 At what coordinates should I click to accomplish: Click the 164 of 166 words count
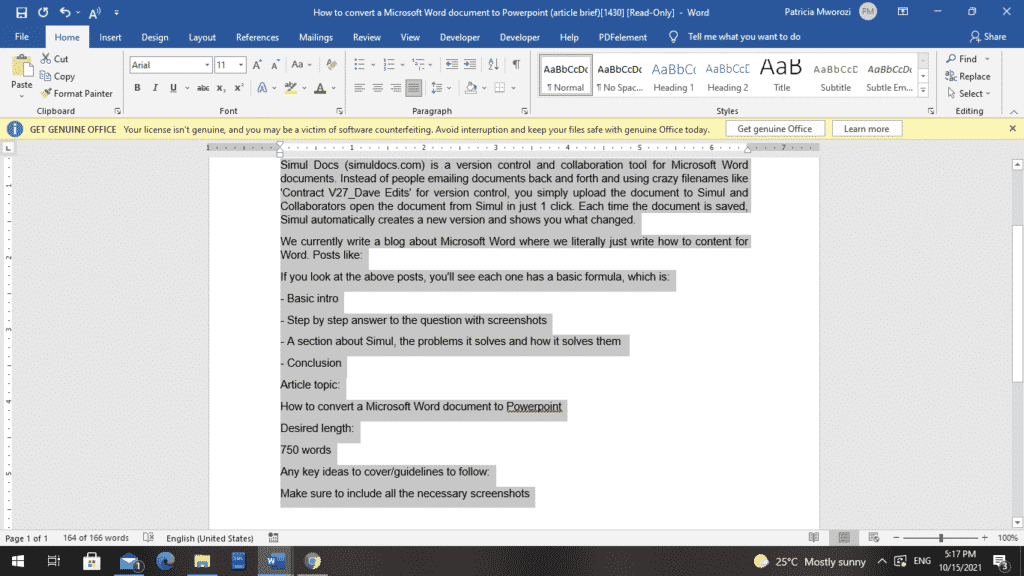[96, 537]
